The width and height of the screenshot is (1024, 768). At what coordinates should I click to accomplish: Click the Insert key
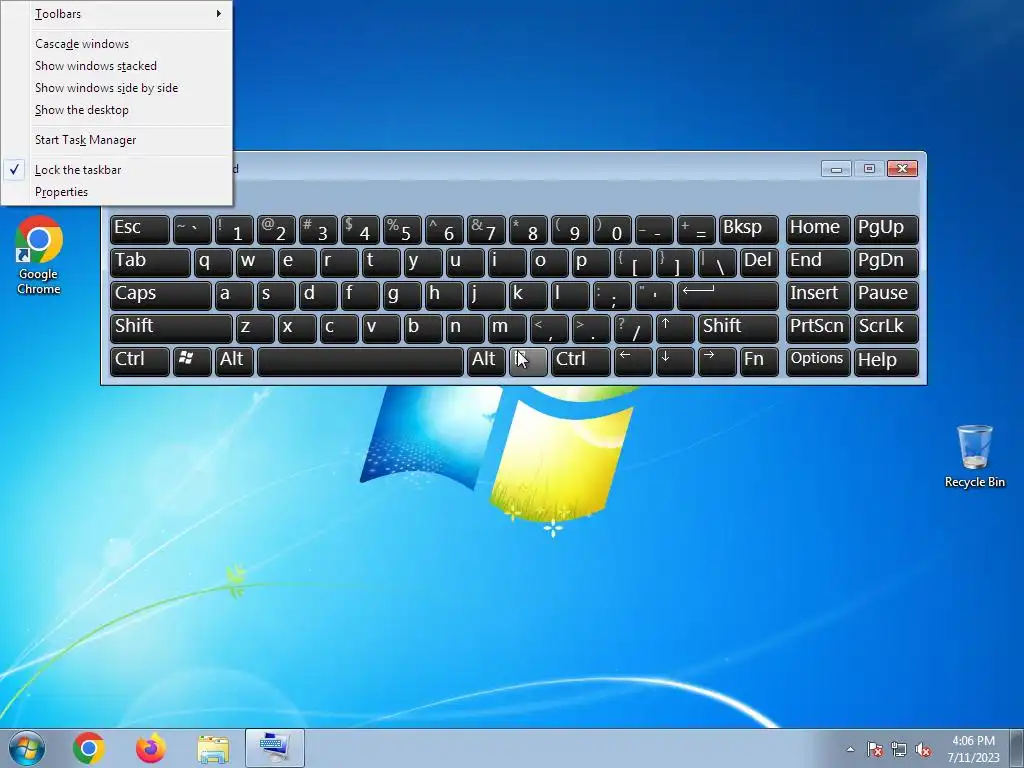818,295
